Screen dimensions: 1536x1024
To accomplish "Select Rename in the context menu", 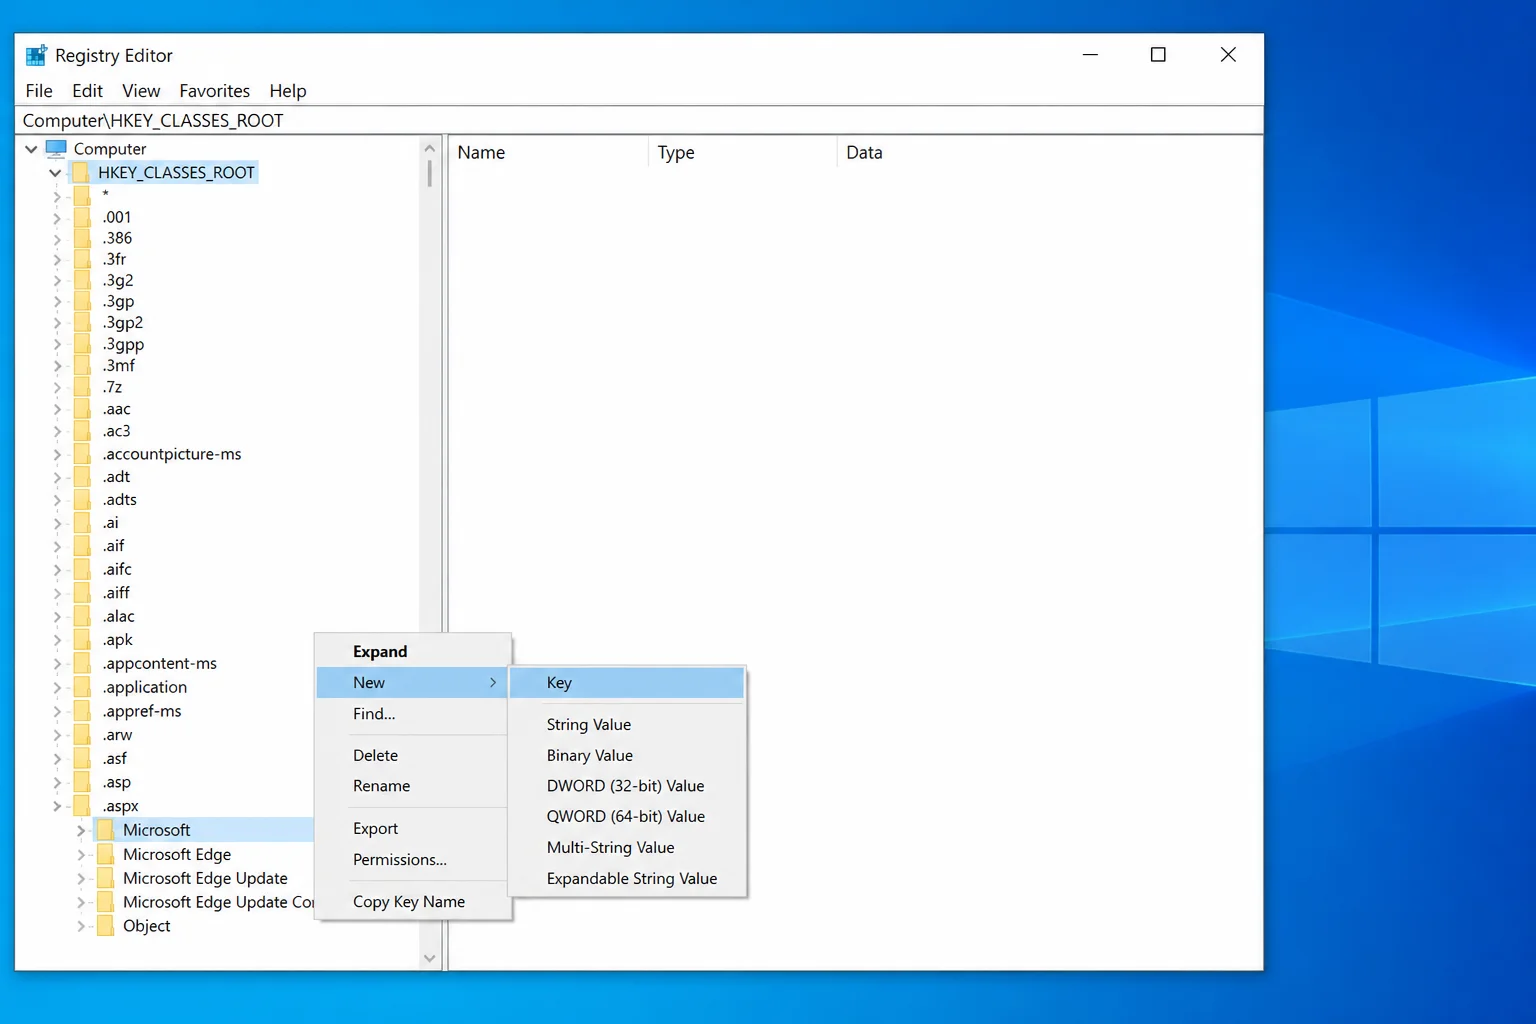I will tap(413, 786).
